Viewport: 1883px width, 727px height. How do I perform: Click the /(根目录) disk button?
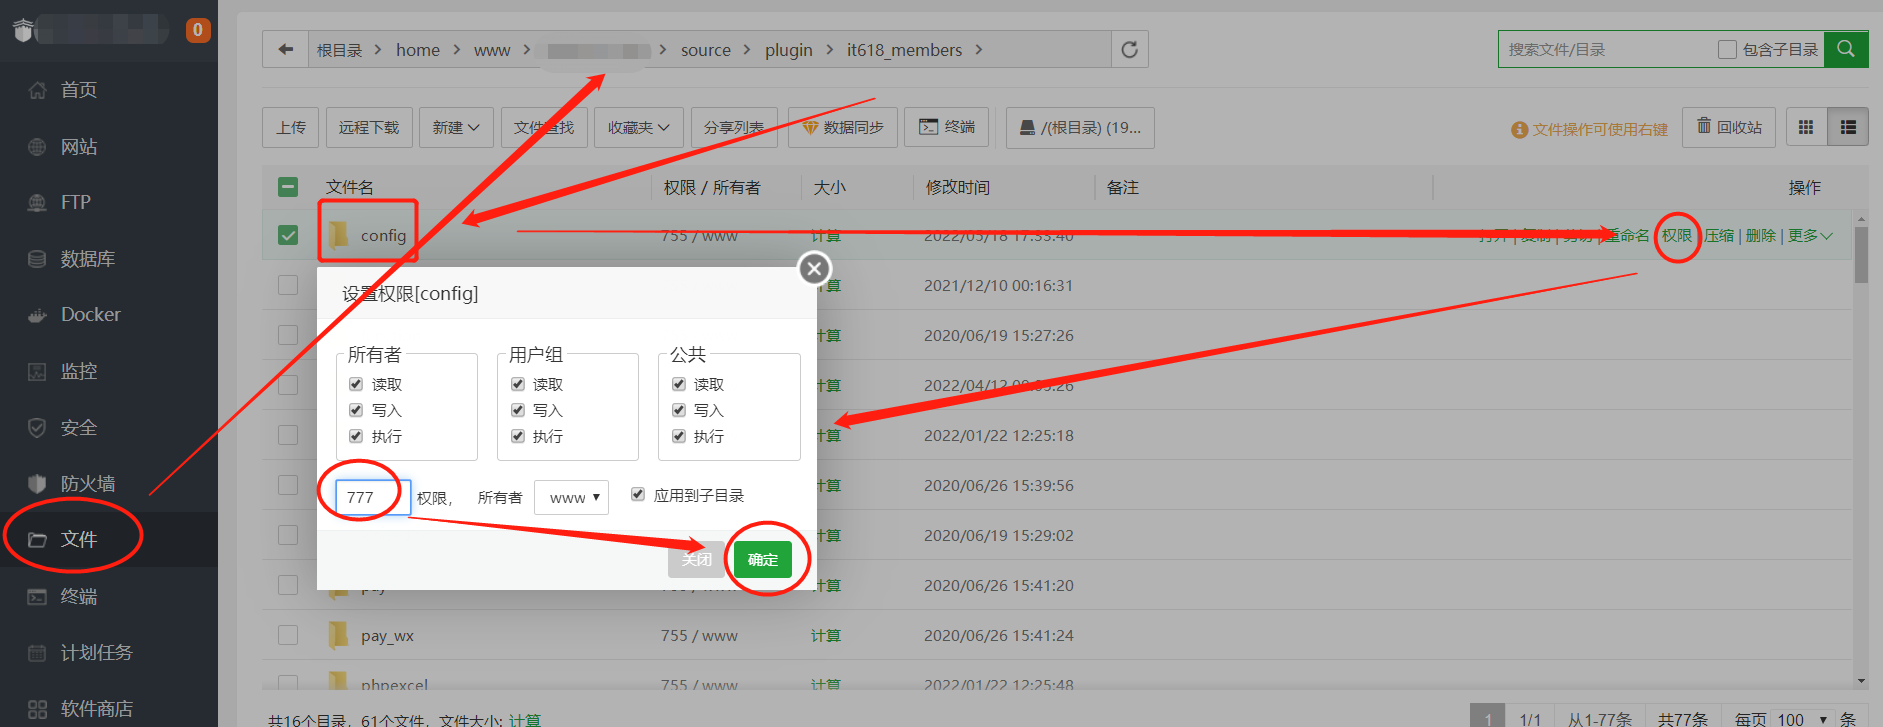pyautogui.click(x=1080, y=127)
